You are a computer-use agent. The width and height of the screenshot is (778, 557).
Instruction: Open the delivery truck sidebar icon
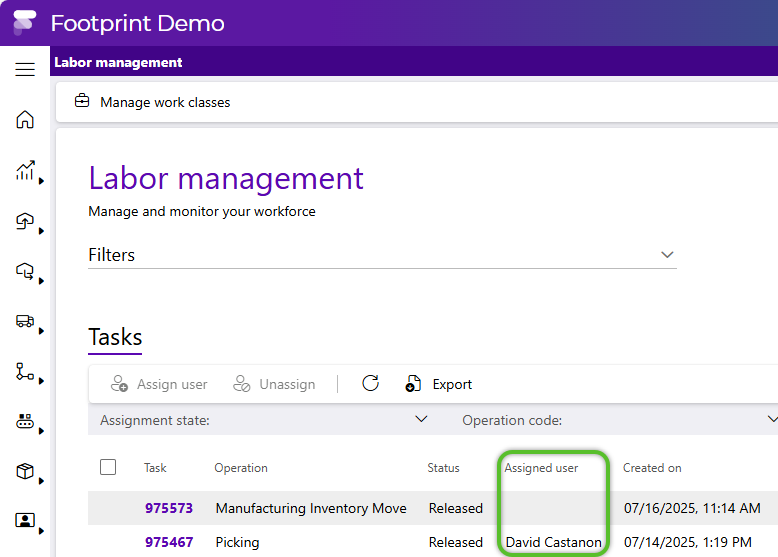click(25, 321)
